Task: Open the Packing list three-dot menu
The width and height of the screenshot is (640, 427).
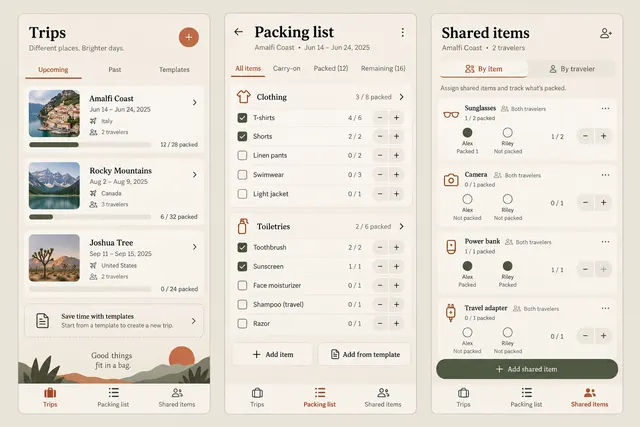Action: point(403,32)
